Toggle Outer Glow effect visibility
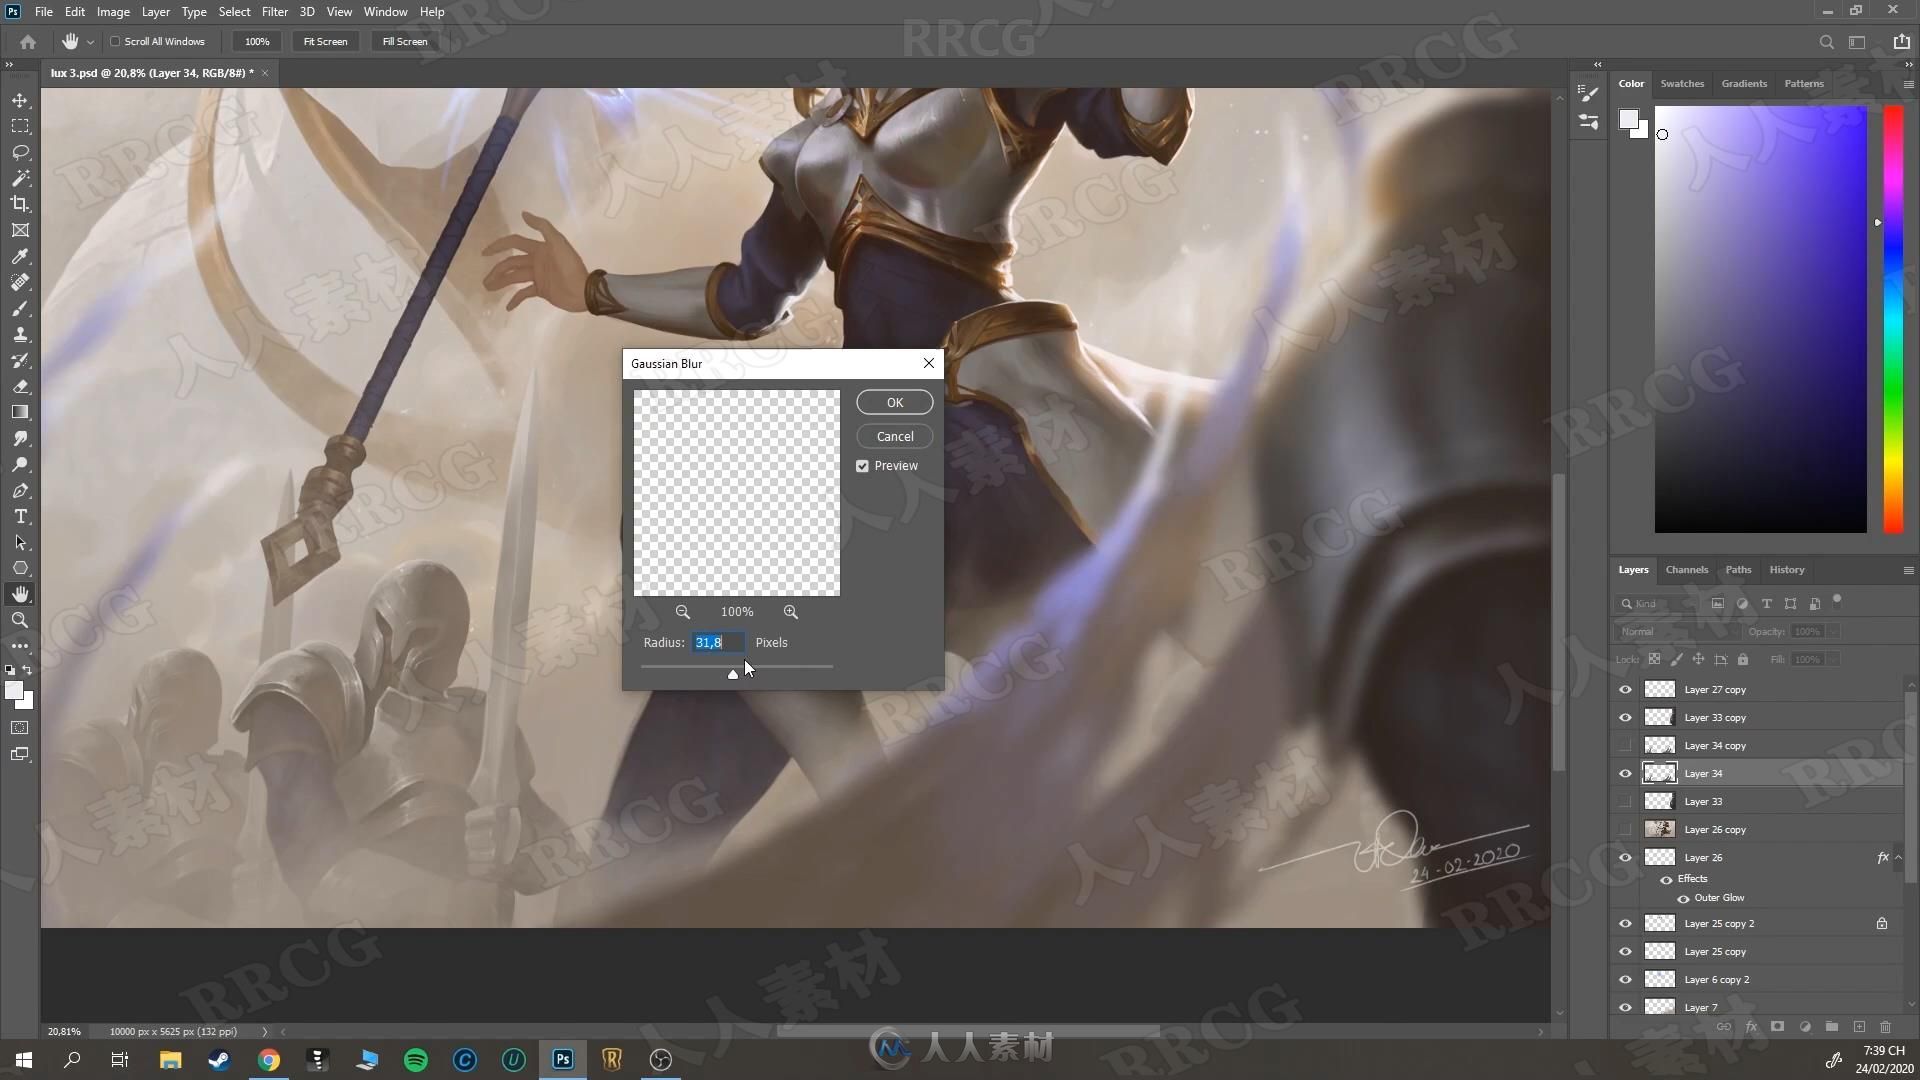This screenshot has width=1920, height=1080. 1683,898
